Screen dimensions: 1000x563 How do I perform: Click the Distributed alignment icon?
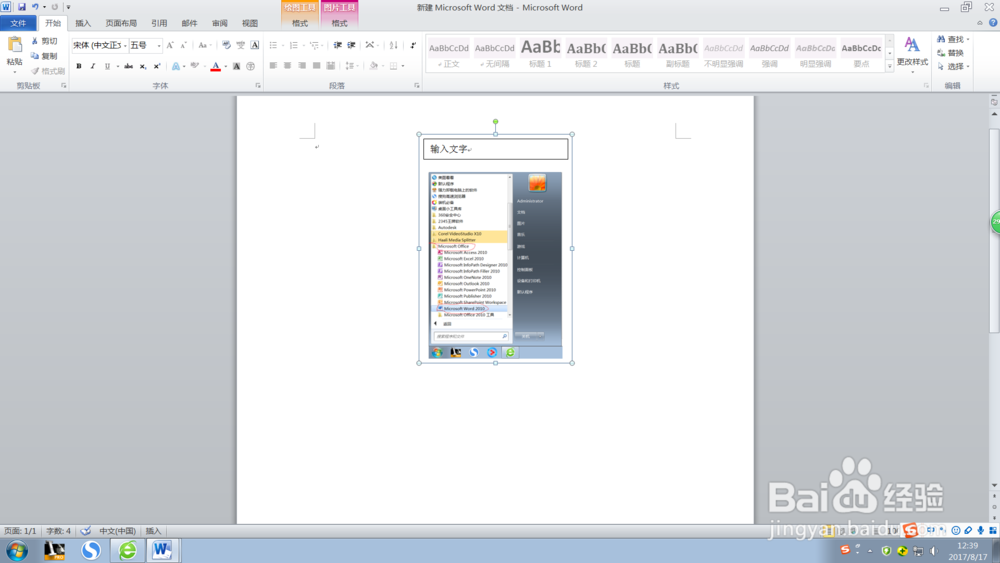330,66
